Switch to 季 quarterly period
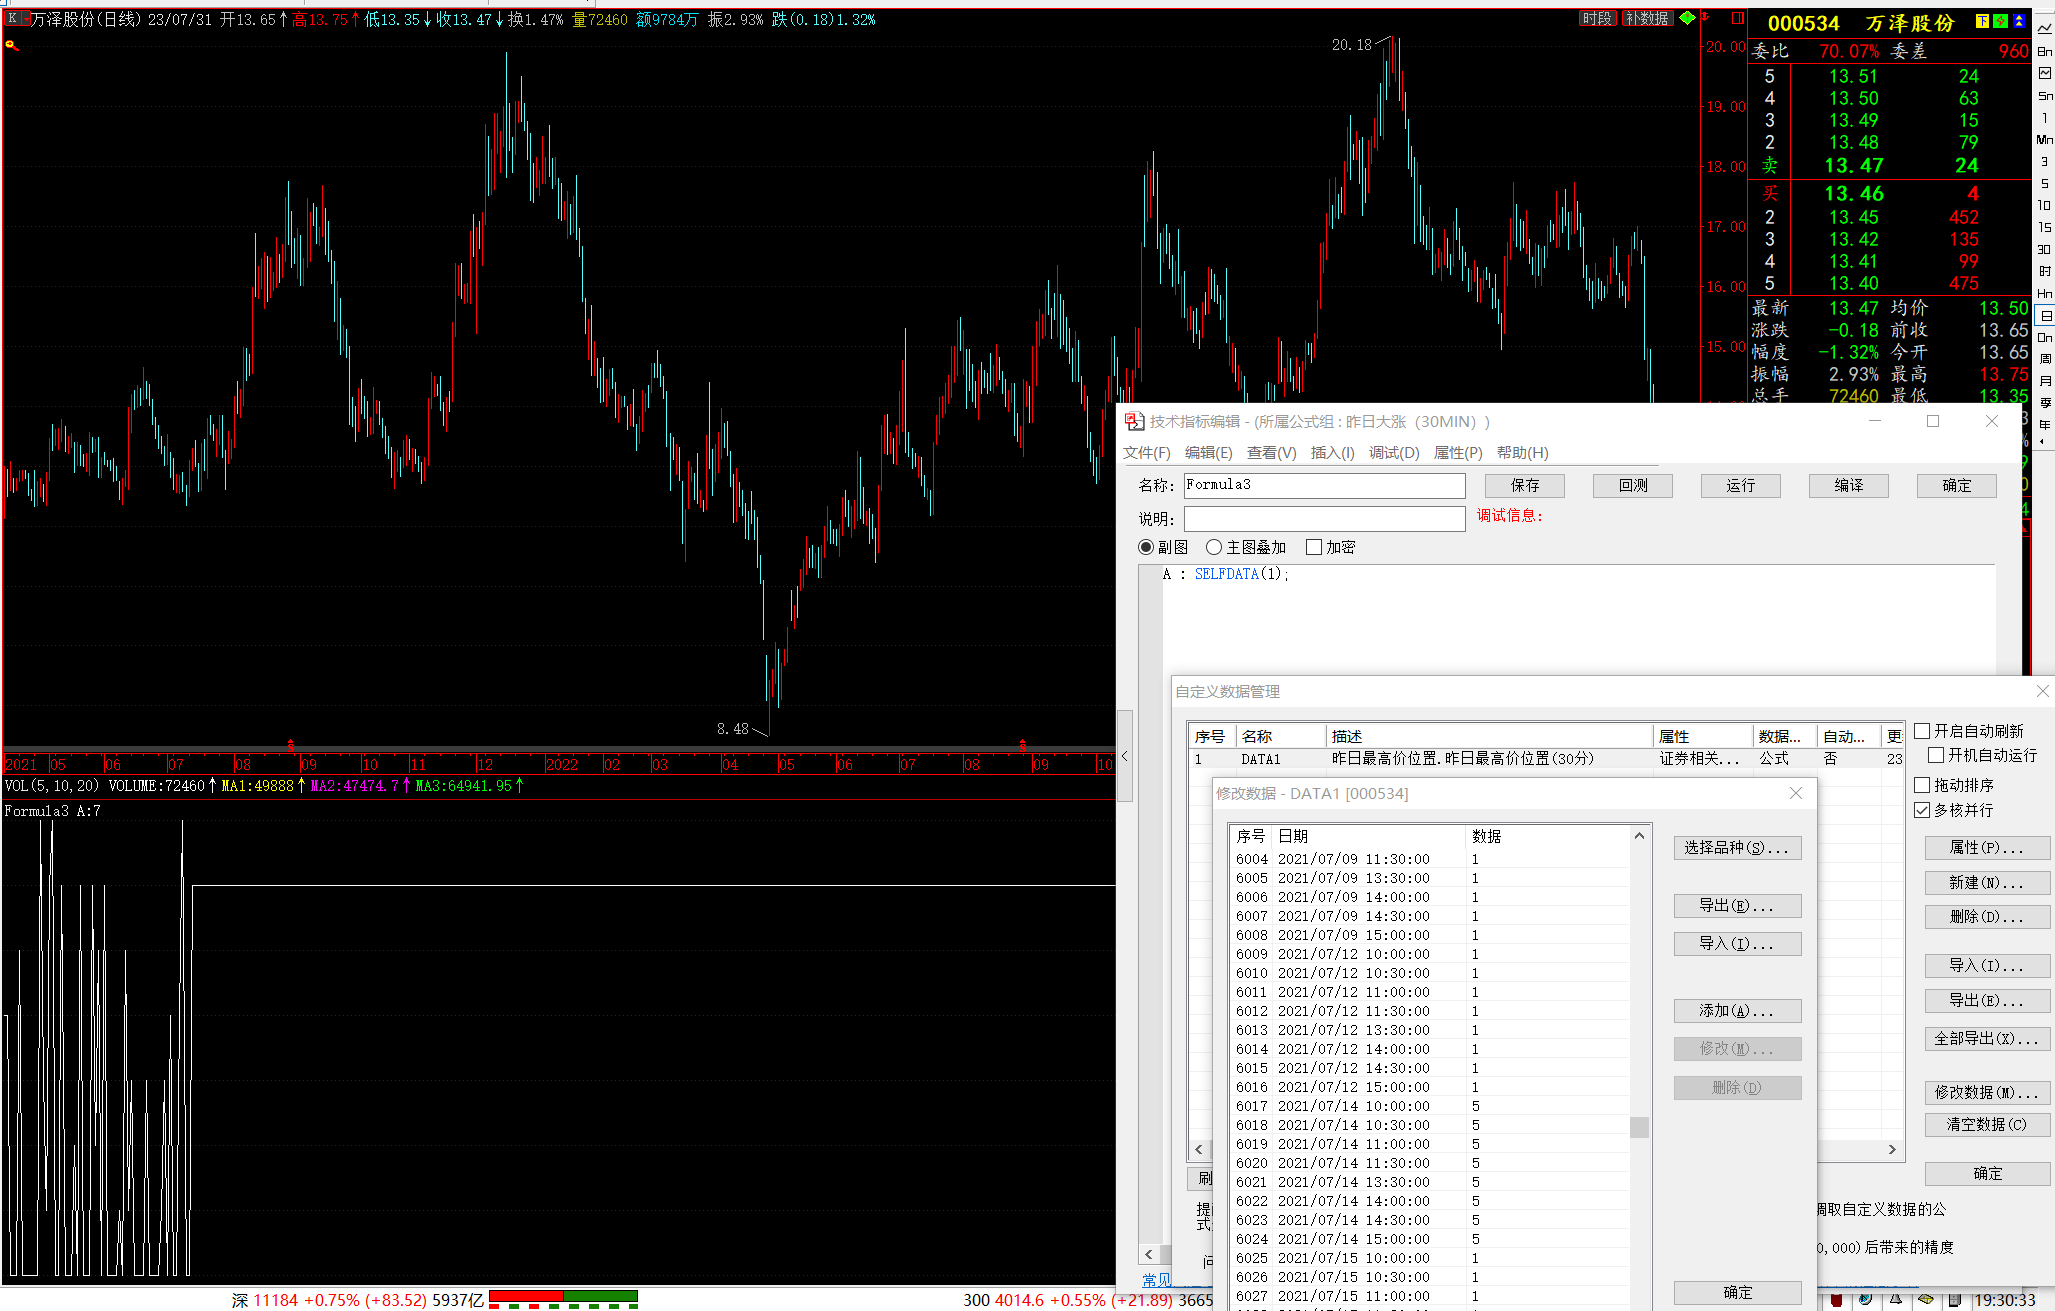 [x=2045, y=403]
